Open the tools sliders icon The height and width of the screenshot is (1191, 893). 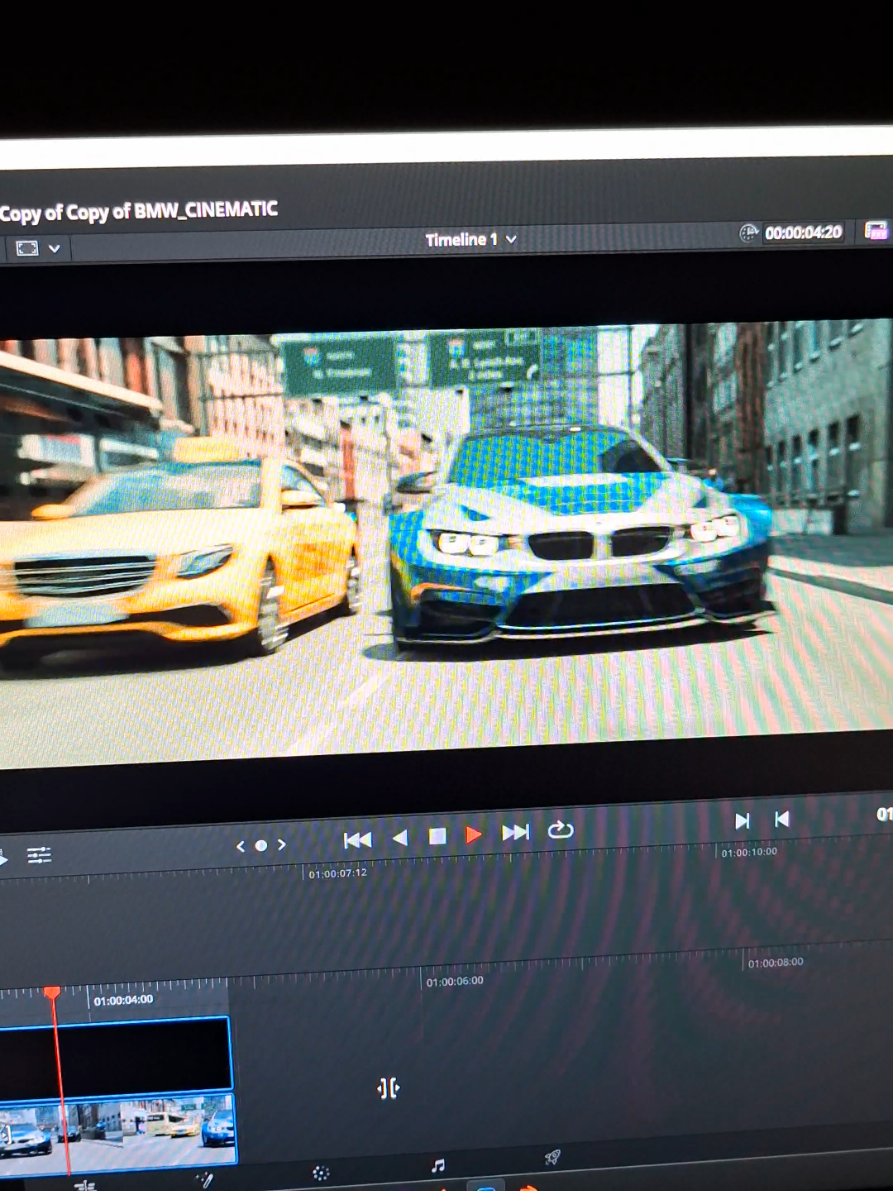pos(39,856)
